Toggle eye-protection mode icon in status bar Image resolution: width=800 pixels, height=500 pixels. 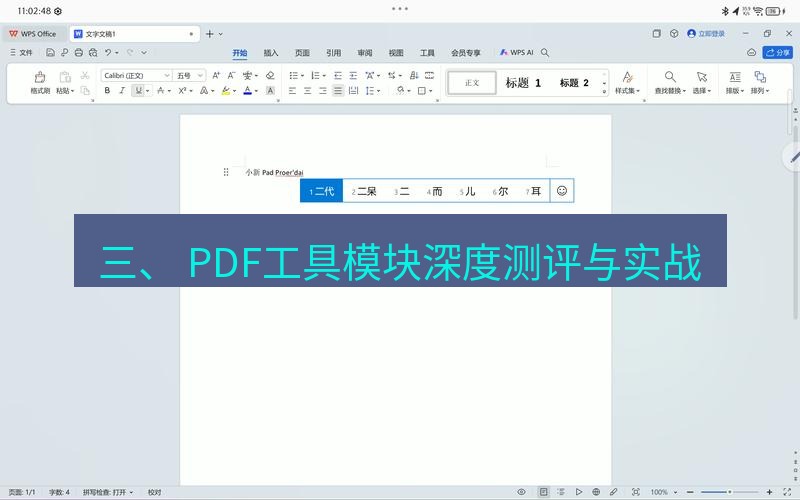tap(521, 492)
